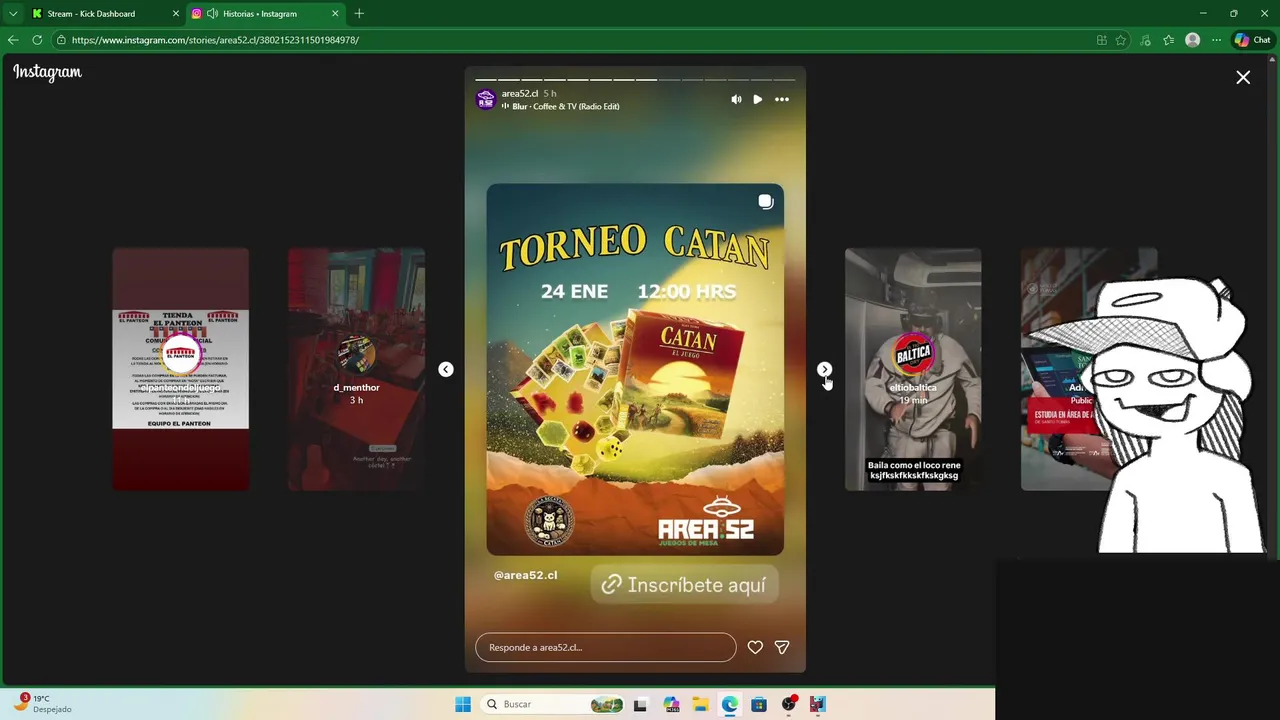
Task: Close the stories viewer
Action: (x=1243, y=77)
